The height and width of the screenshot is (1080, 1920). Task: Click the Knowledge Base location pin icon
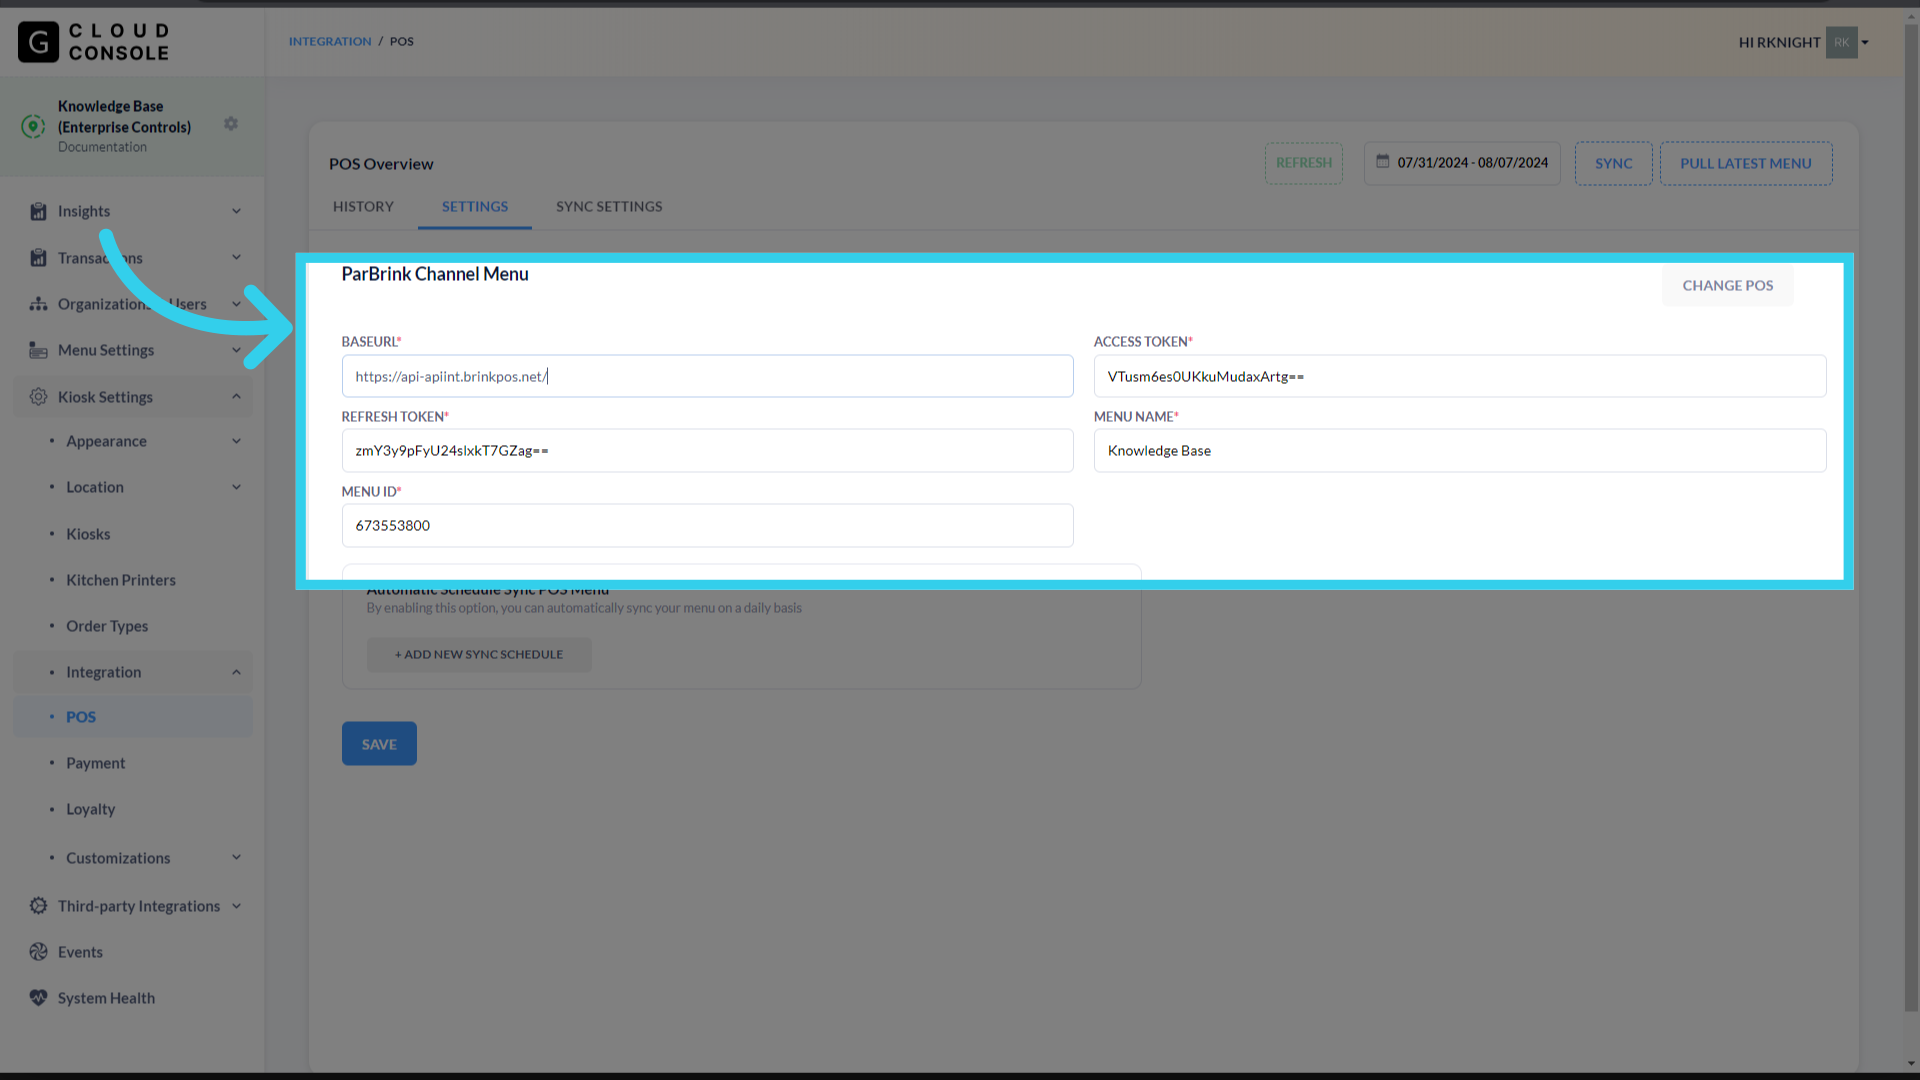(x=33, y=126)
